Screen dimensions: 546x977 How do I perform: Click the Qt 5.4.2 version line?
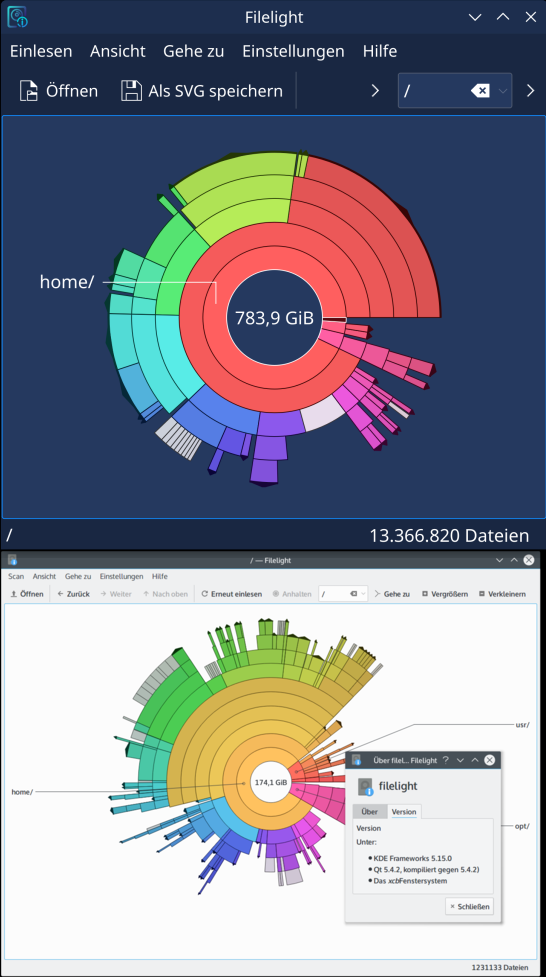tap(427, 869)
